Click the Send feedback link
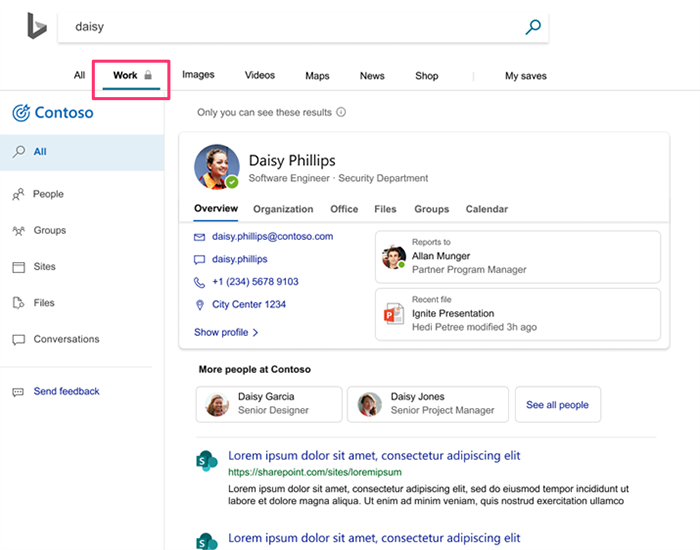 coord(67,392)
